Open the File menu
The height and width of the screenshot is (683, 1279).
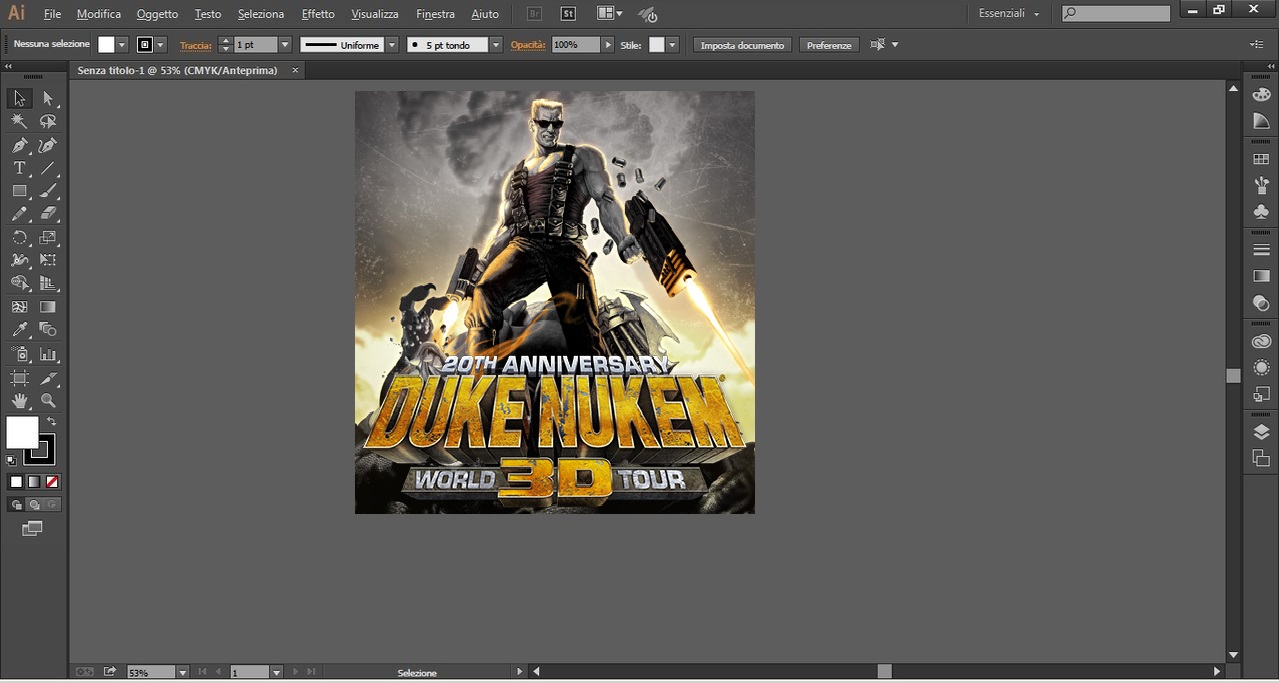tap(53, 14)
